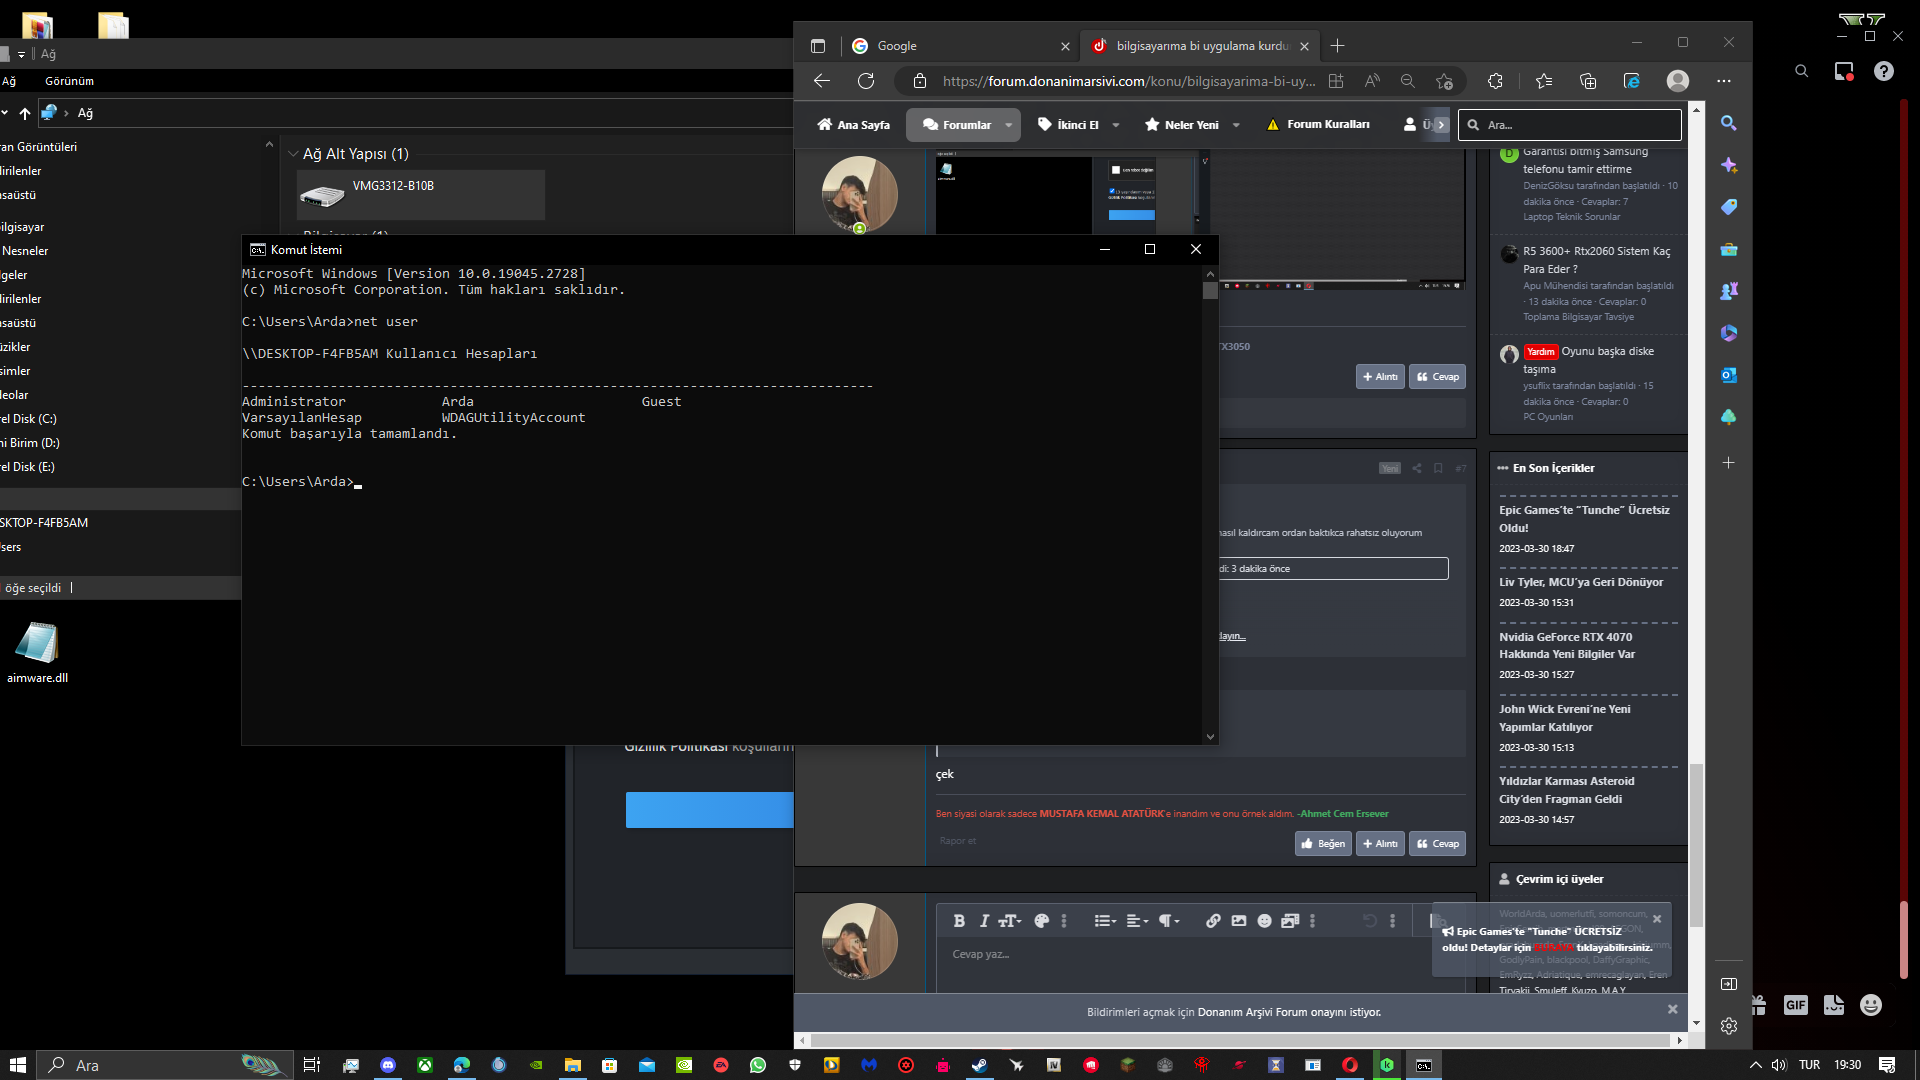
Task: Open font size dropdown in reply editor
Action: pos(1010,921)
